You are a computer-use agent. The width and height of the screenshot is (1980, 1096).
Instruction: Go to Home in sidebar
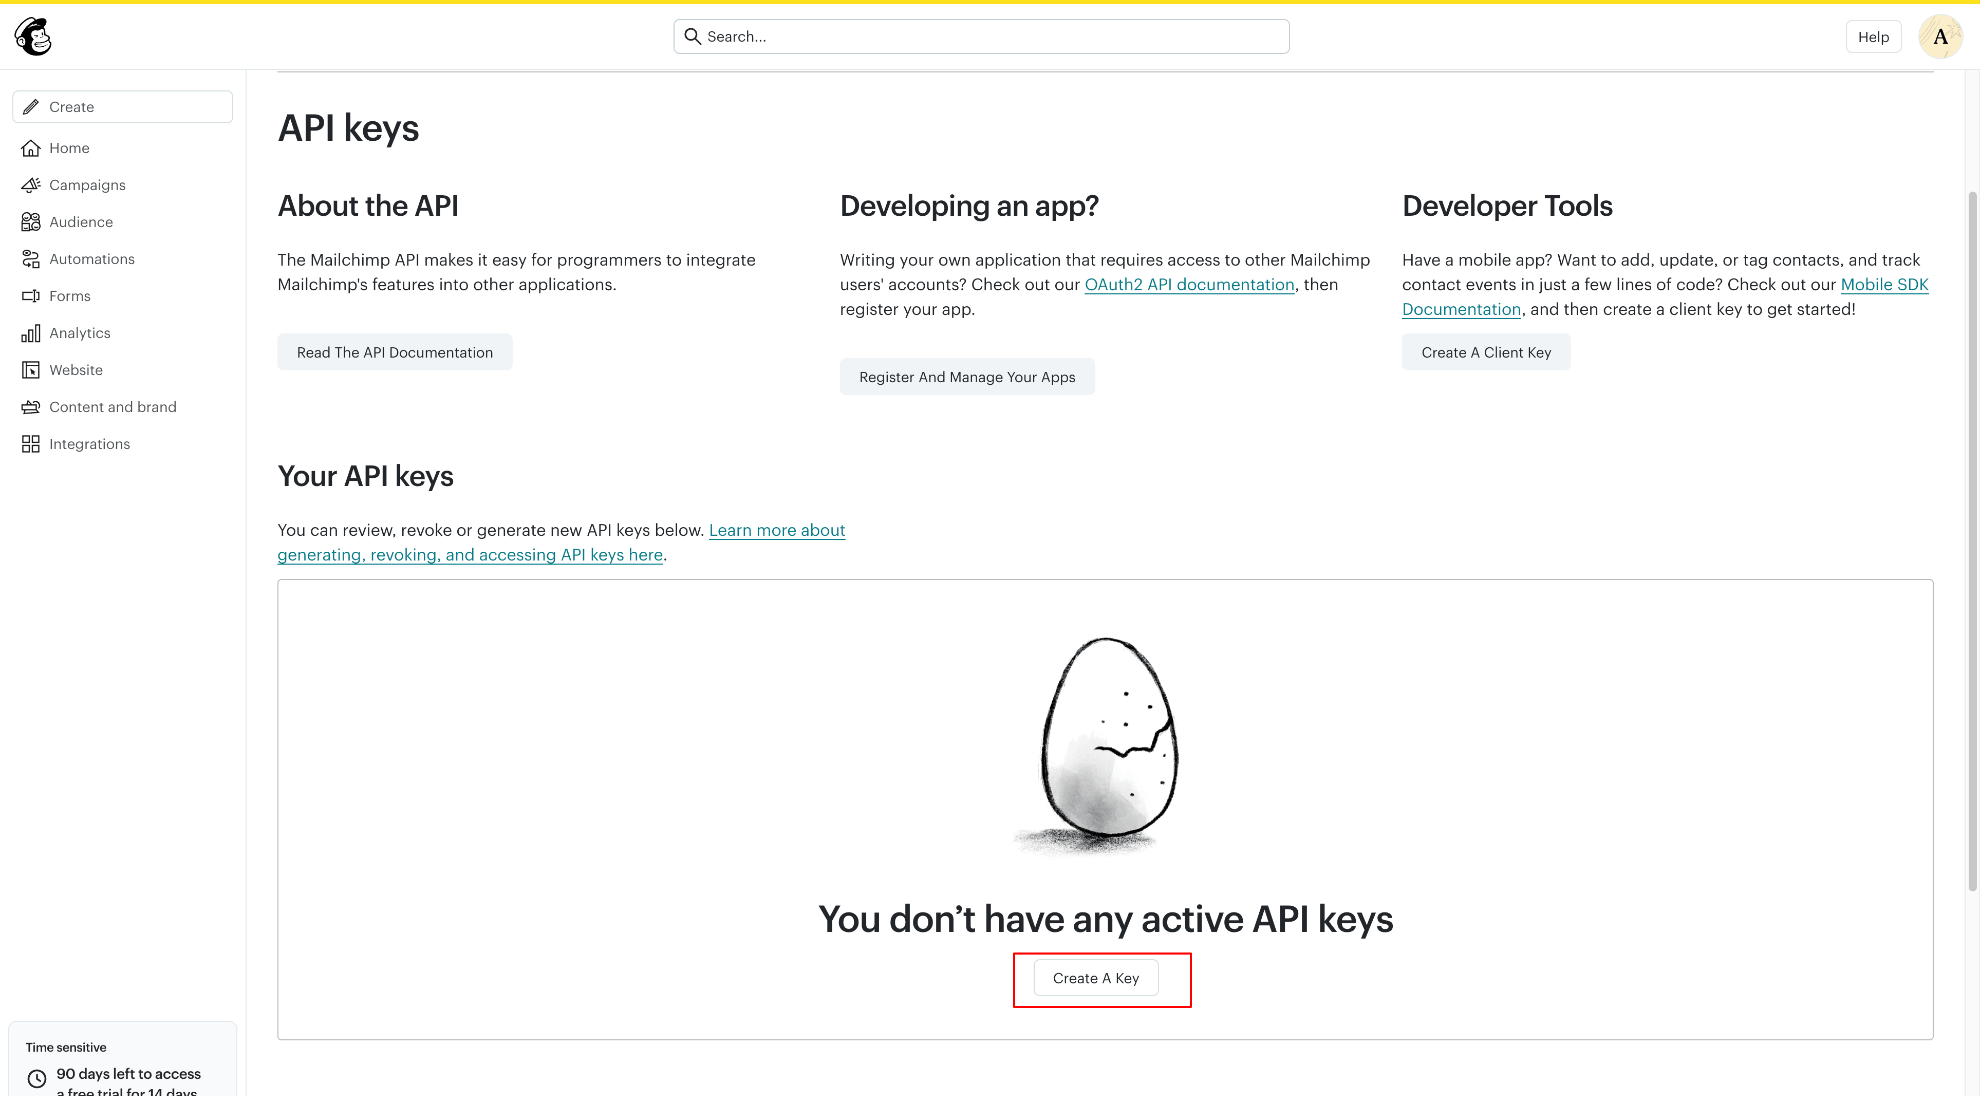point(69,148)
